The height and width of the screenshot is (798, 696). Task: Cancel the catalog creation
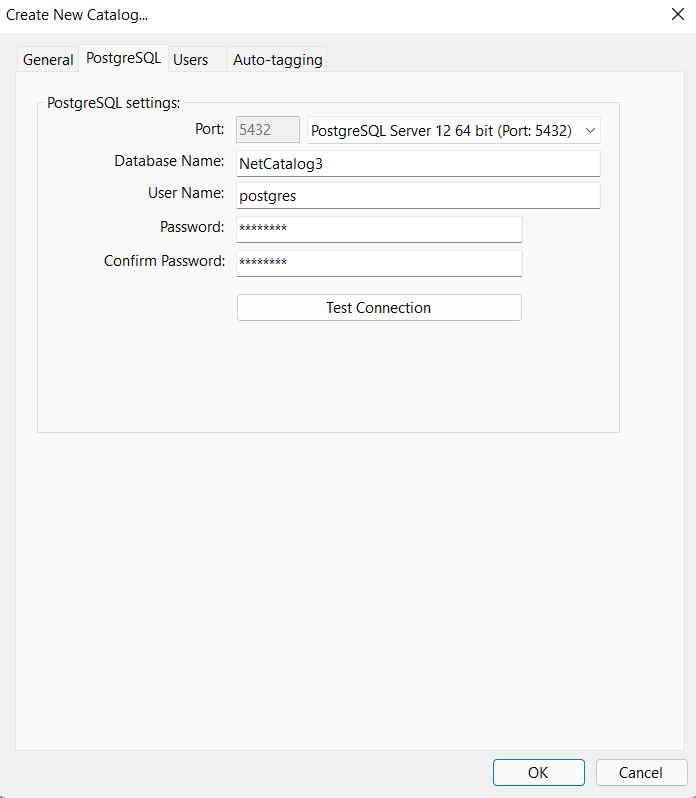click(x=641, y=772)
